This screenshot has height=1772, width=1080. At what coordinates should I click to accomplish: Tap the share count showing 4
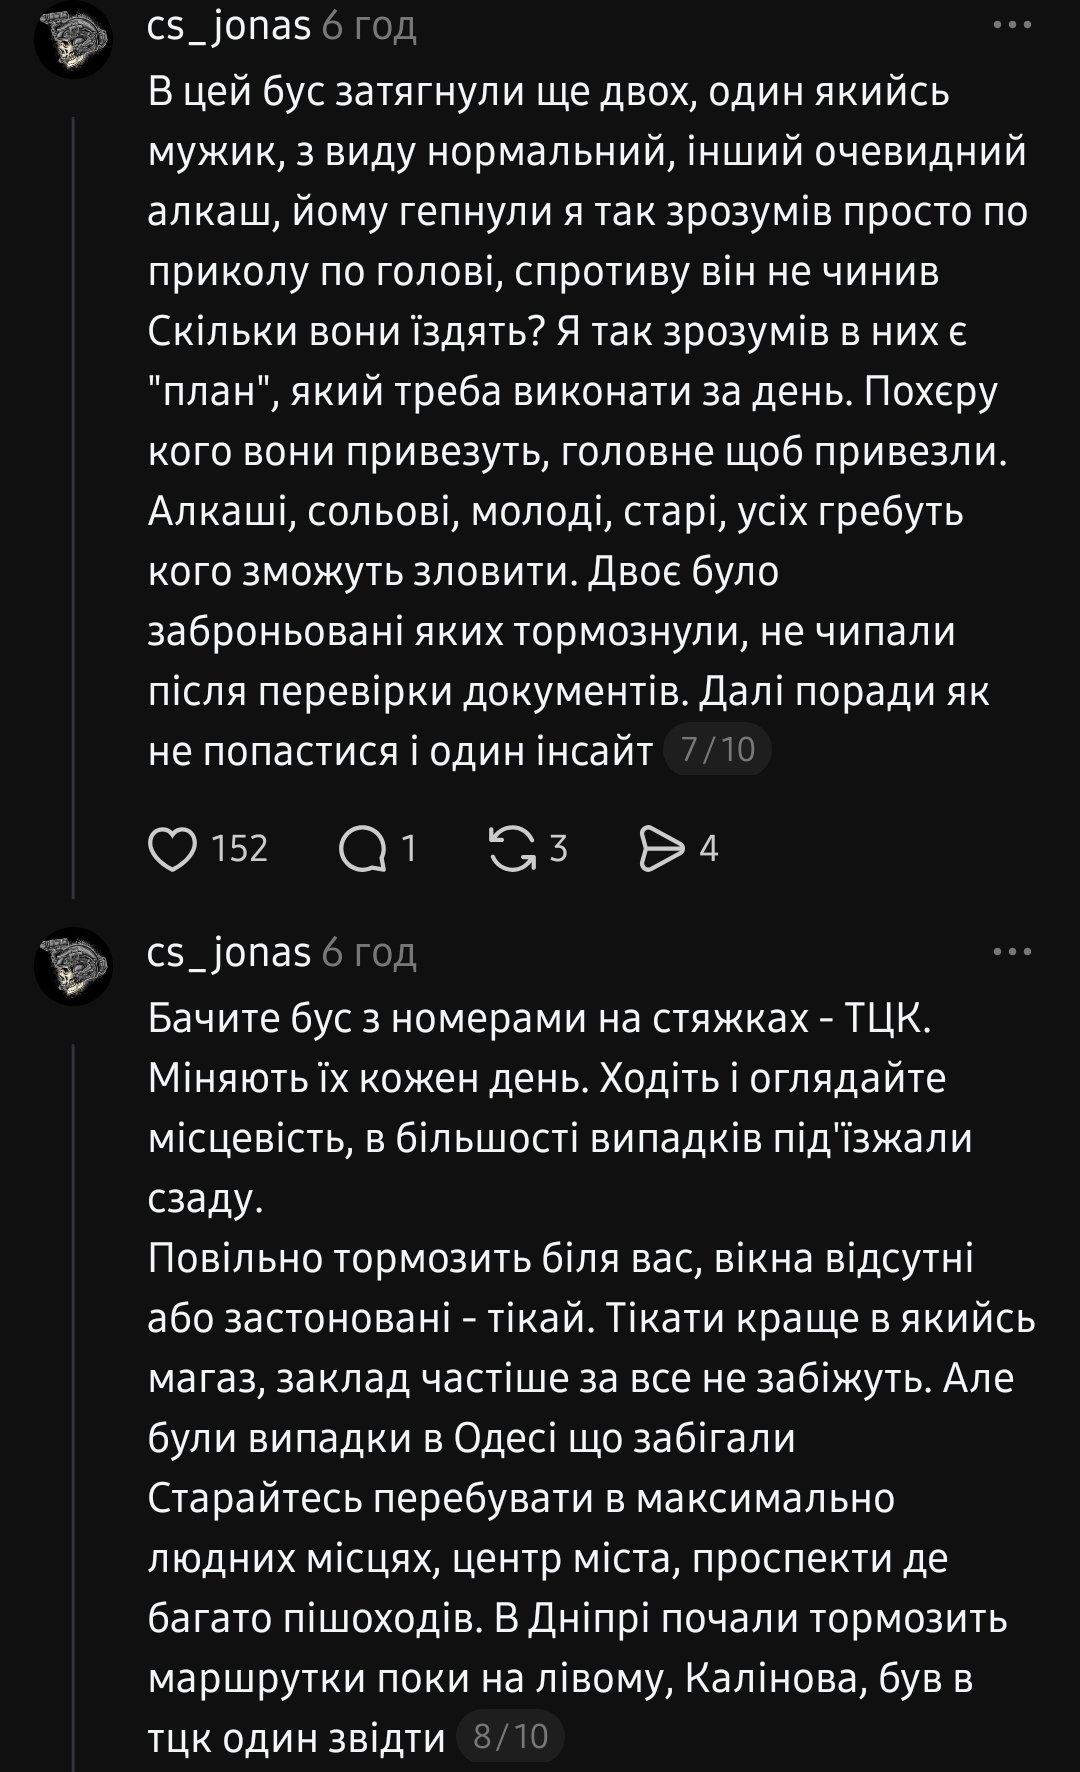click(708, 849)
